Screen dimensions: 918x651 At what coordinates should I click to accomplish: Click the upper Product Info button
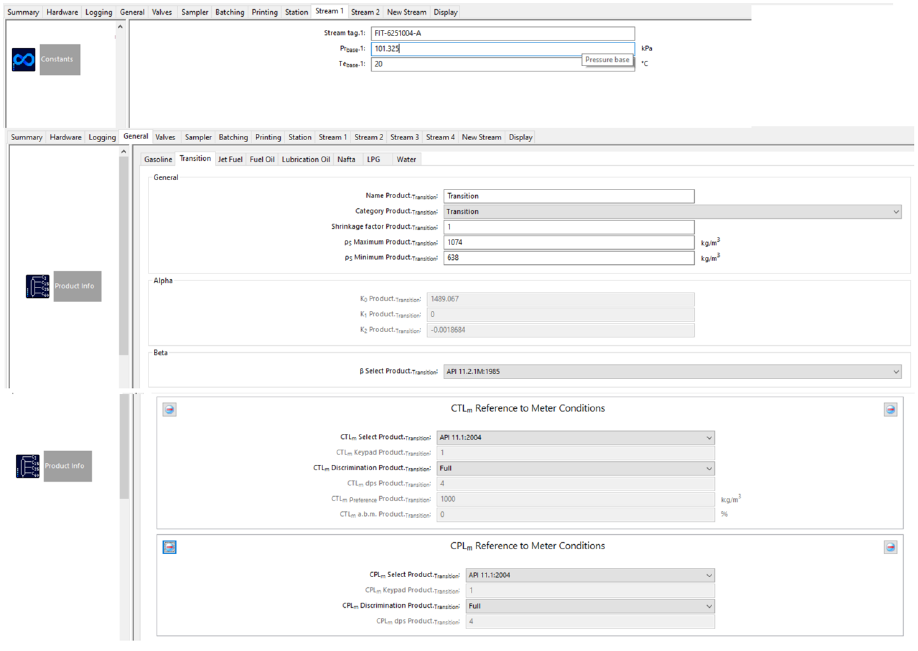77,286
